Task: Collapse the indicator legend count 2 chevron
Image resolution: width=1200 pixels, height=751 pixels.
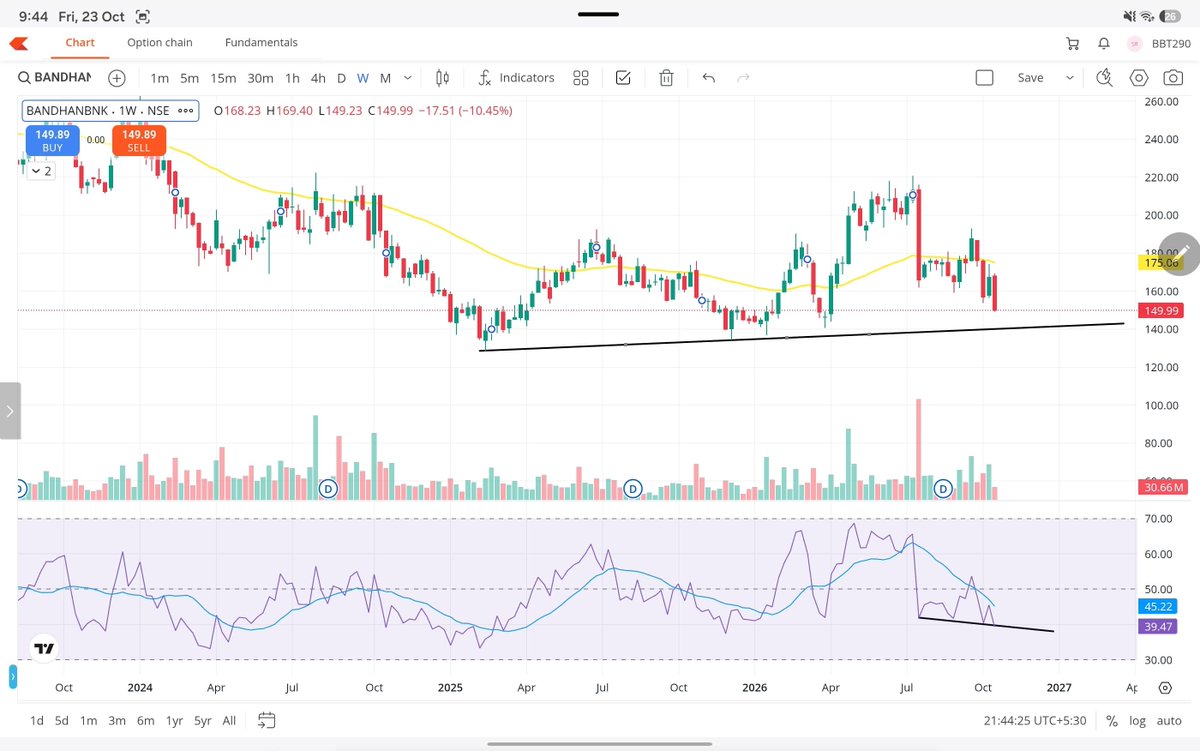Action: (x=40, y=171)
